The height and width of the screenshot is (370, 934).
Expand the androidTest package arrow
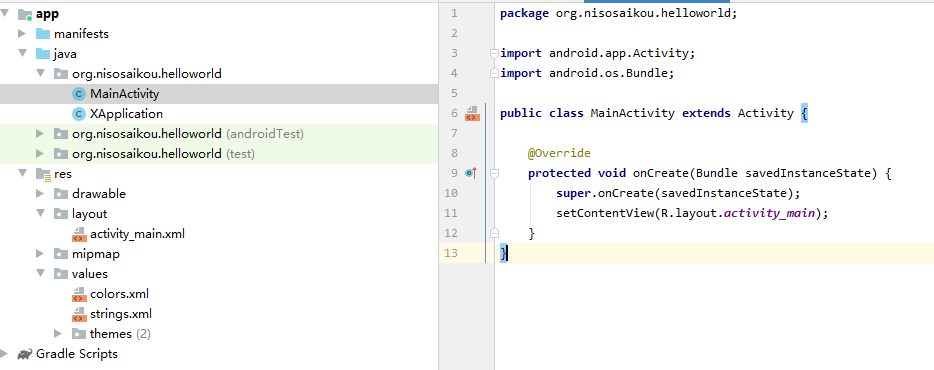click(x=41, y=133)
